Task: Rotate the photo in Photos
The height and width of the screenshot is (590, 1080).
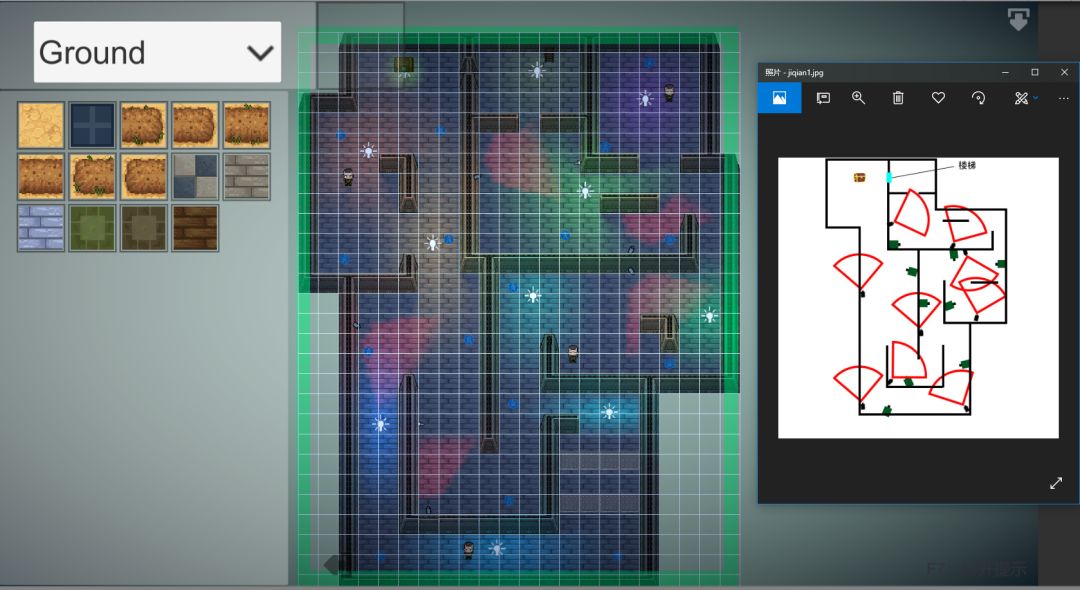Action: point(978,98)
